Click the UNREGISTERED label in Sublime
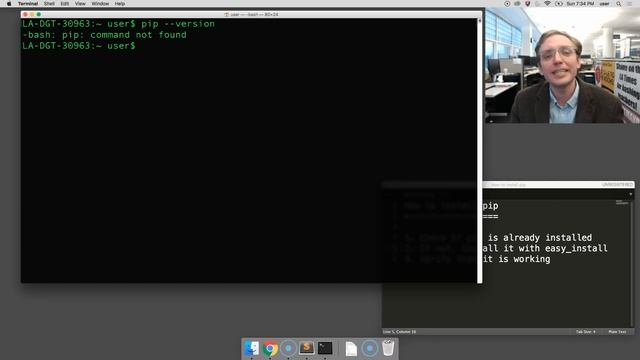This screenshot has width=640, height=360. tap(617, 184)
